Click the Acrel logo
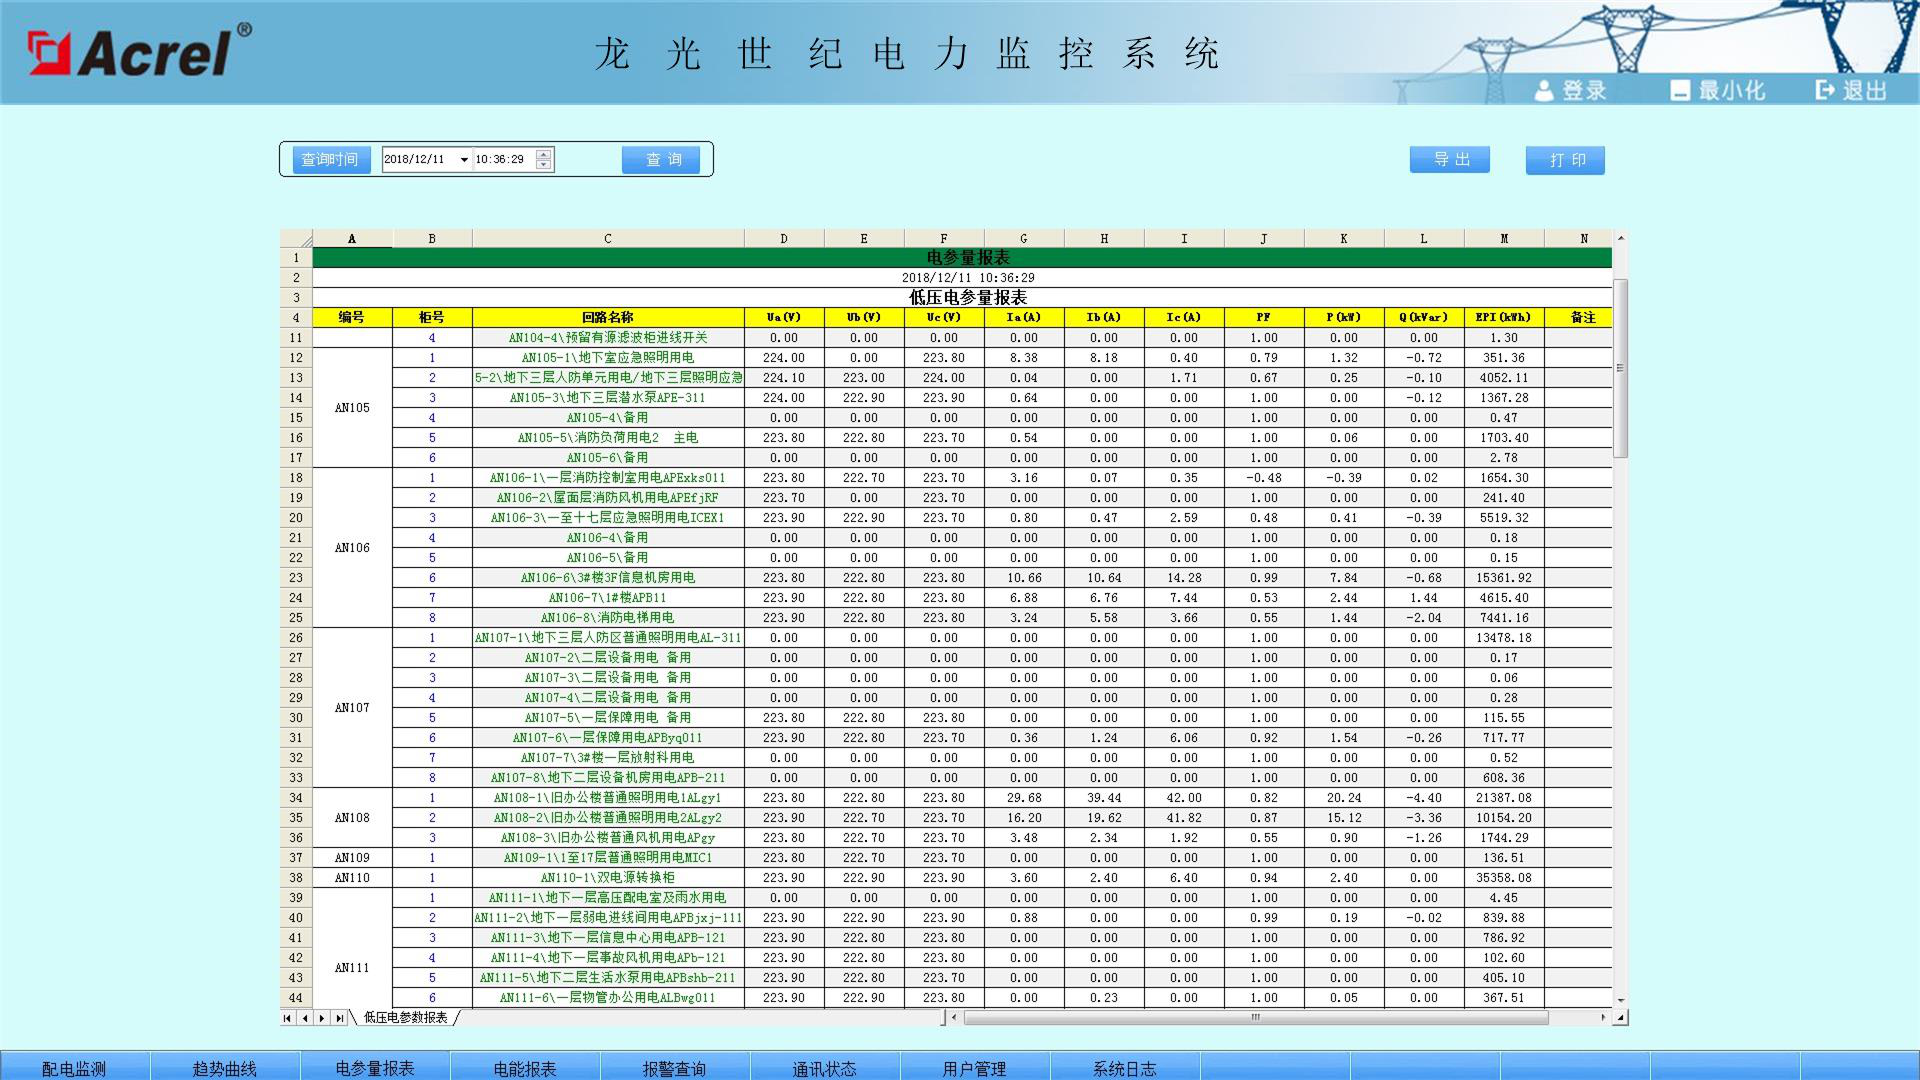The image size is (1920, 1080). pyautogui.click(x=140, y=50)
